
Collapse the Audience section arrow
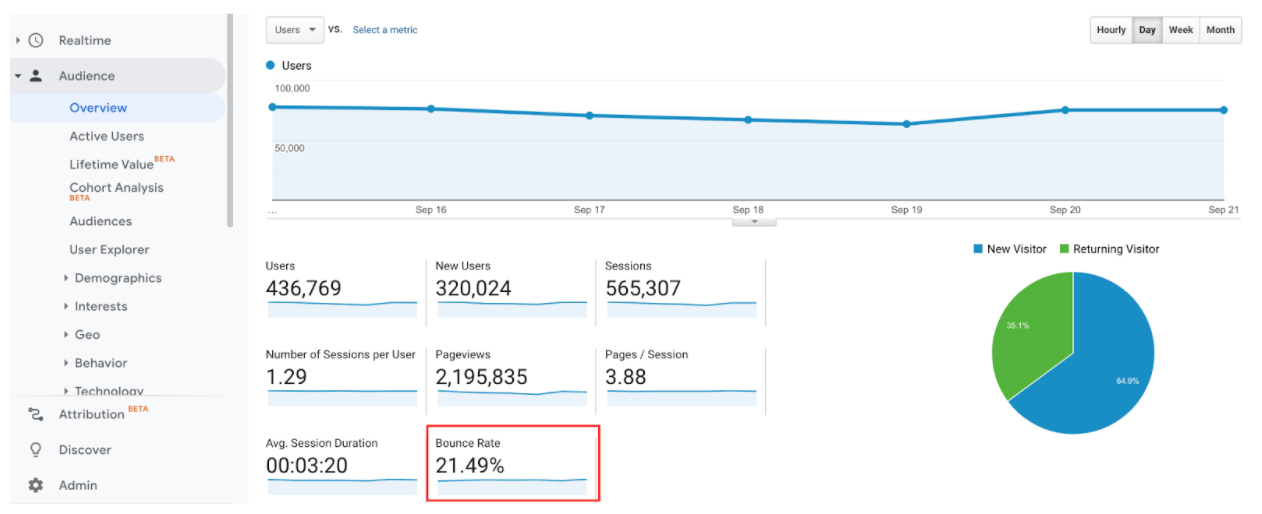18,76
